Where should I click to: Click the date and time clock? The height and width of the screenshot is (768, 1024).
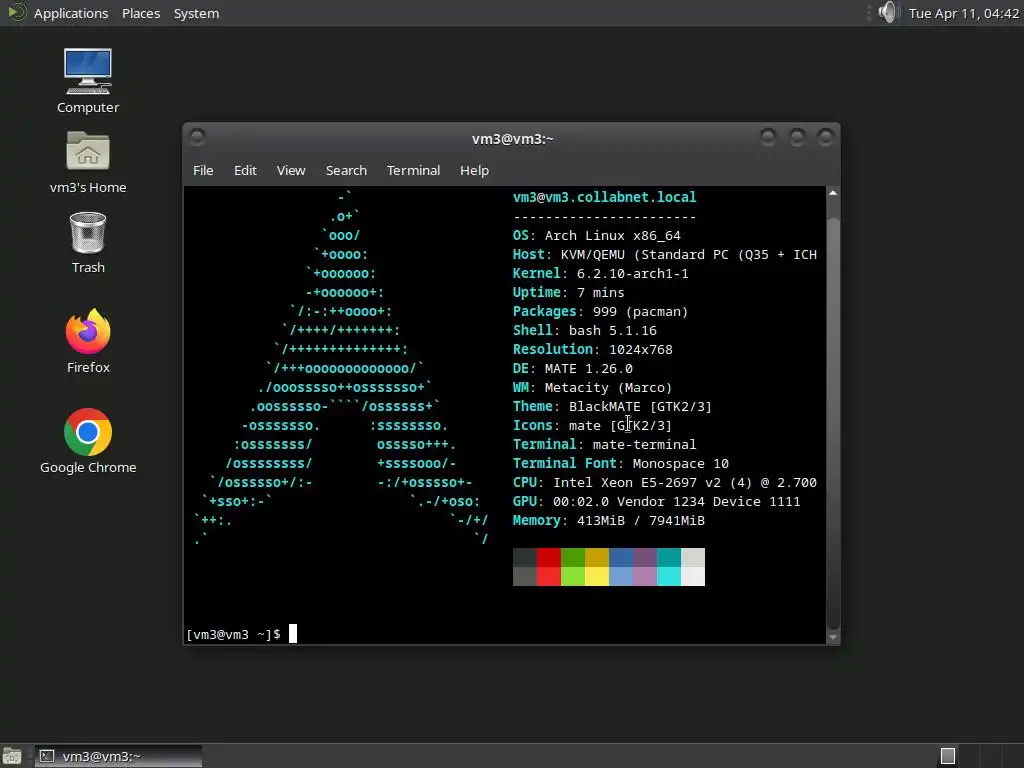(963, 13)
